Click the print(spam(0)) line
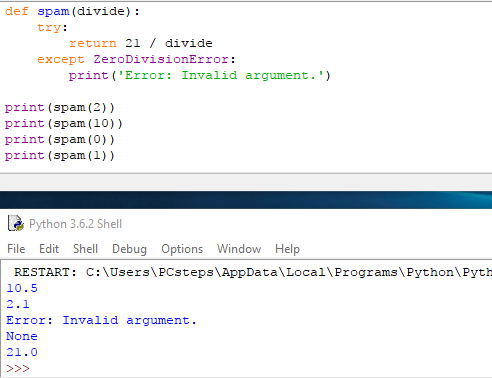 [60, 140]
